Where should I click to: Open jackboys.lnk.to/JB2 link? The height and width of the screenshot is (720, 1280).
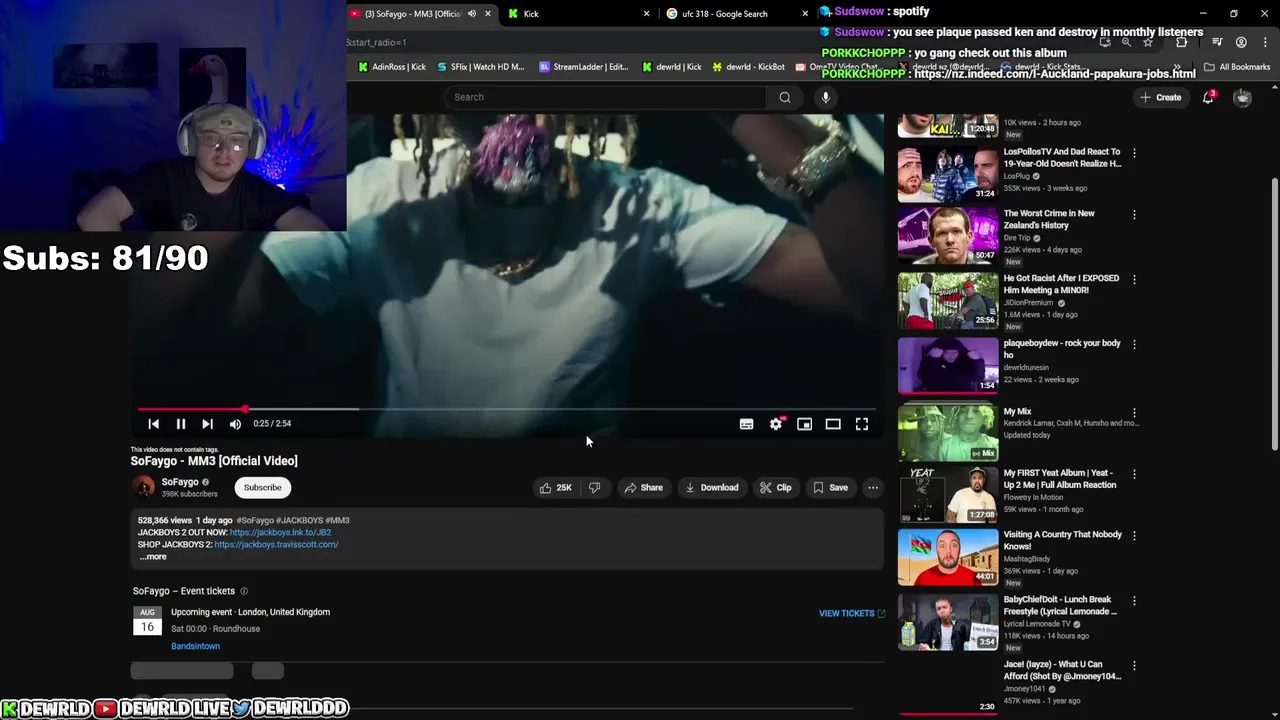[x=280, y=533]
